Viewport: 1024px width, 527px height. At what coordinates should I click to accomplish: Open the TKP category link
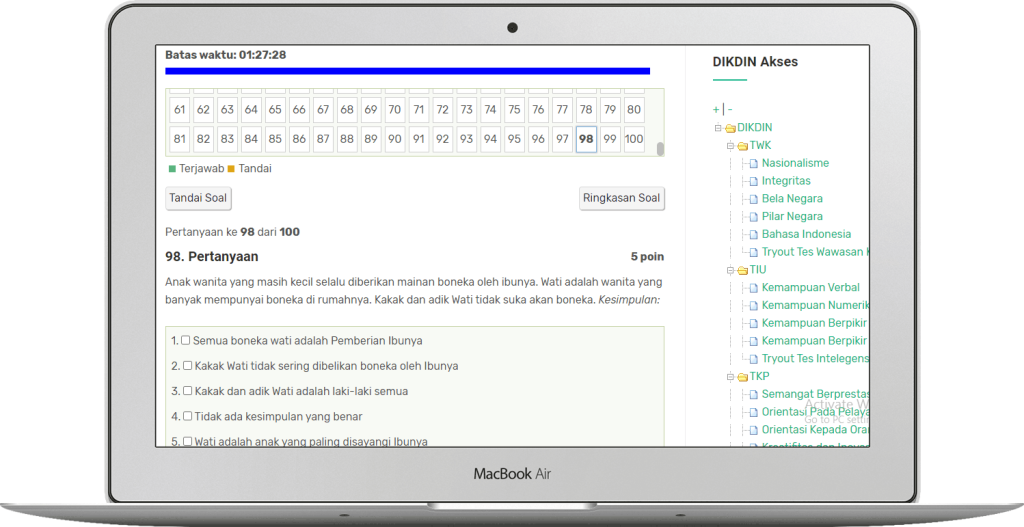click(x=759, y=376)
